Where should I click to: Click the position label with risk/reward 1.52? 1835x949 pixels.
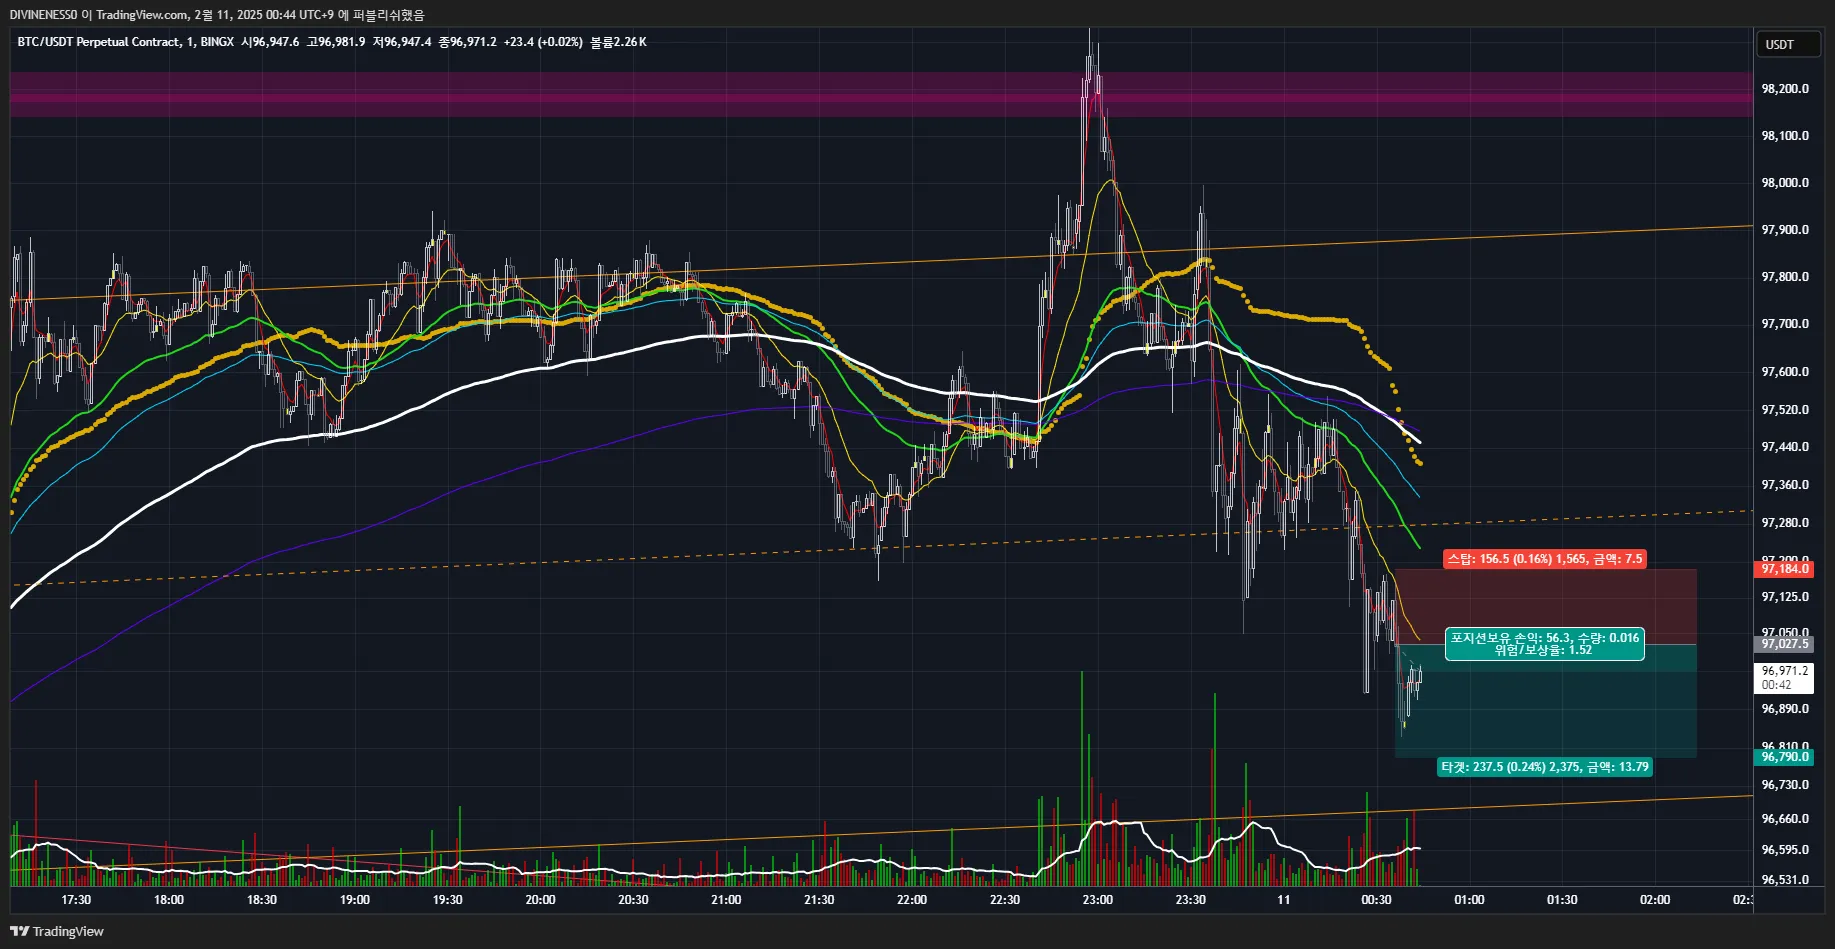point(1545,644)
